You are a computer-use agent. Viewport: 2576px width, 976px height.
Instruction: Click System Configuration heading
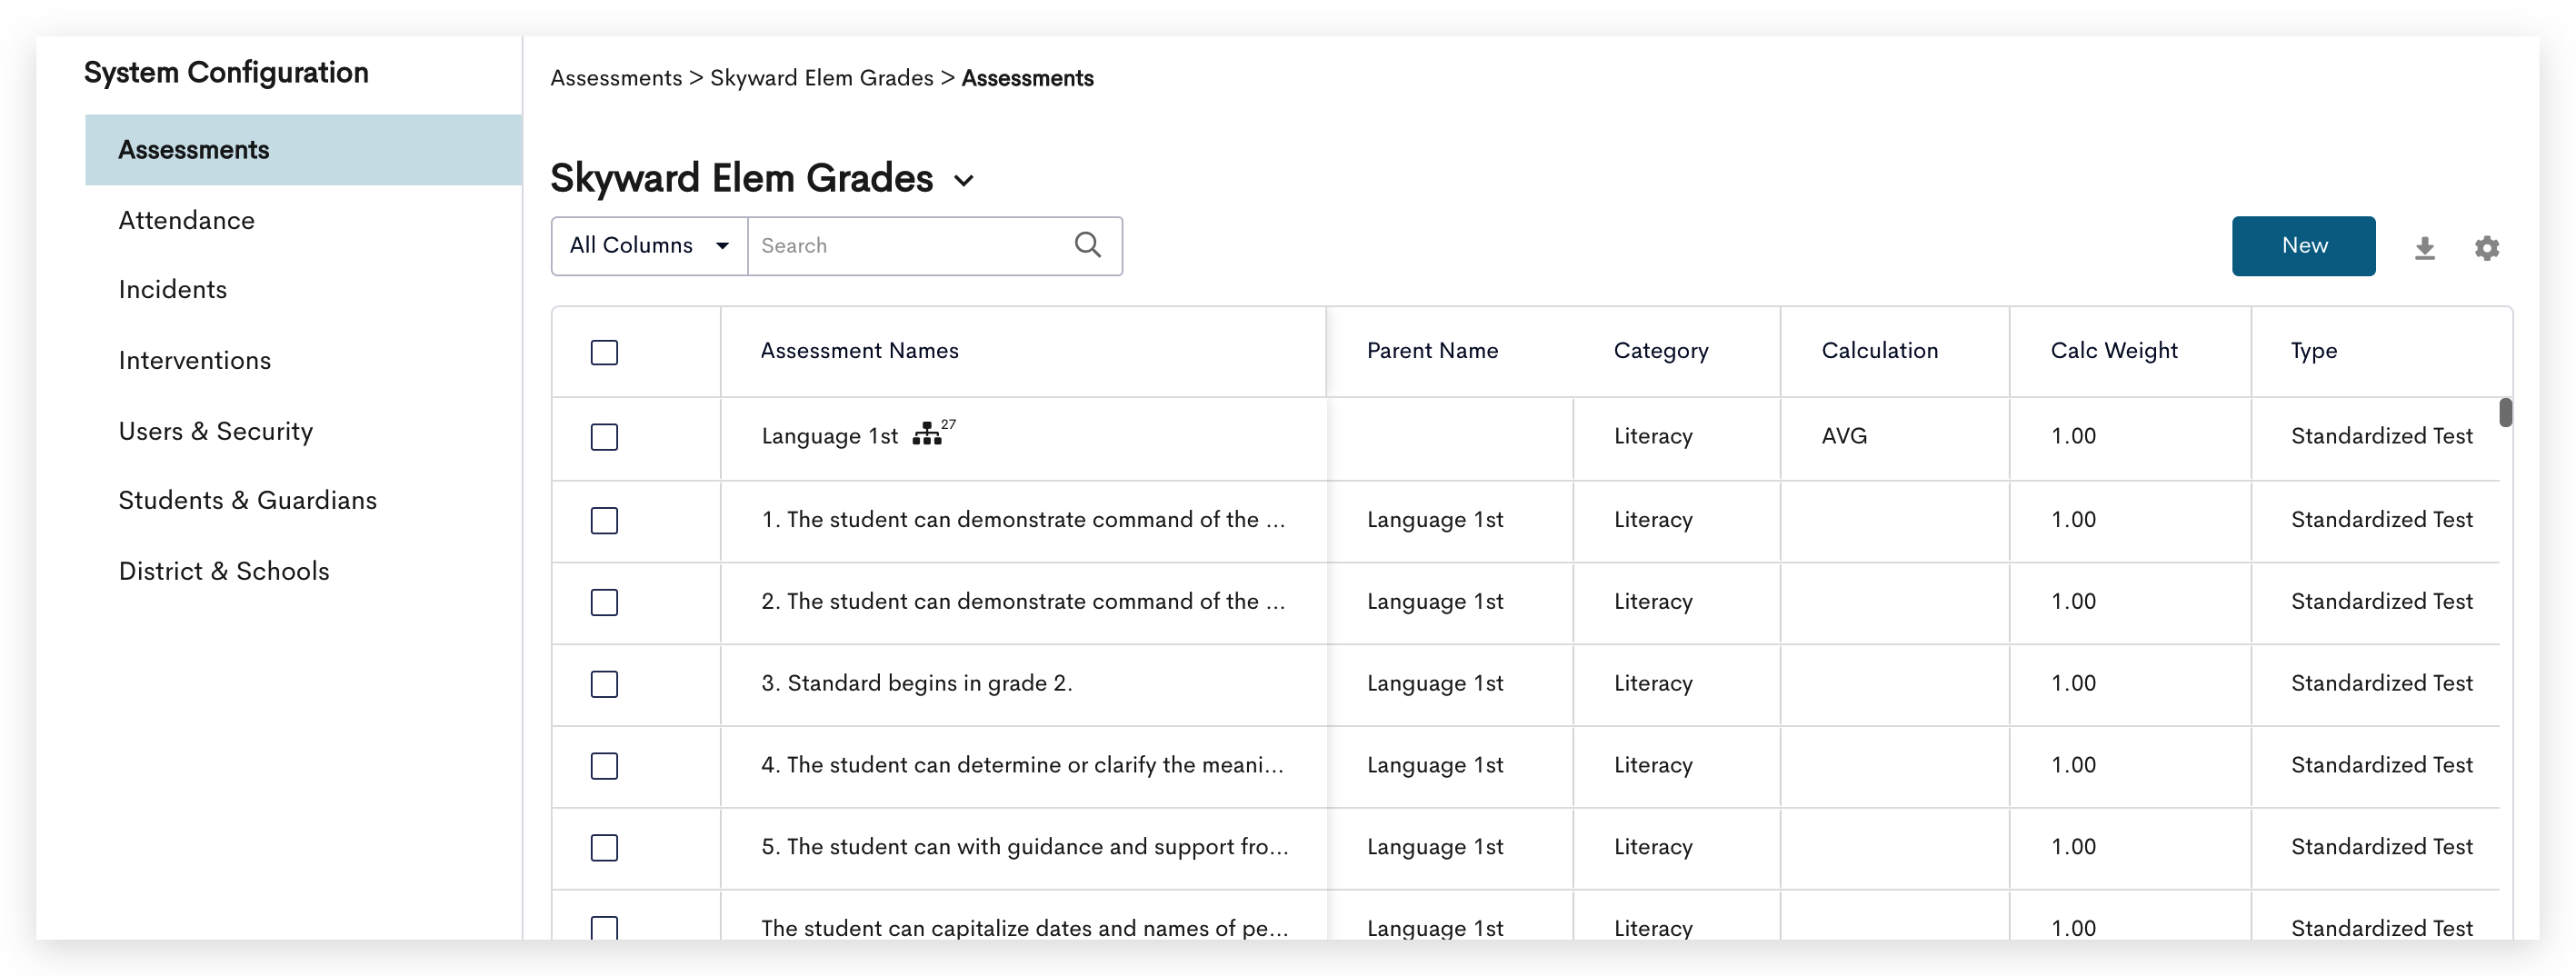tap(226, 73)
